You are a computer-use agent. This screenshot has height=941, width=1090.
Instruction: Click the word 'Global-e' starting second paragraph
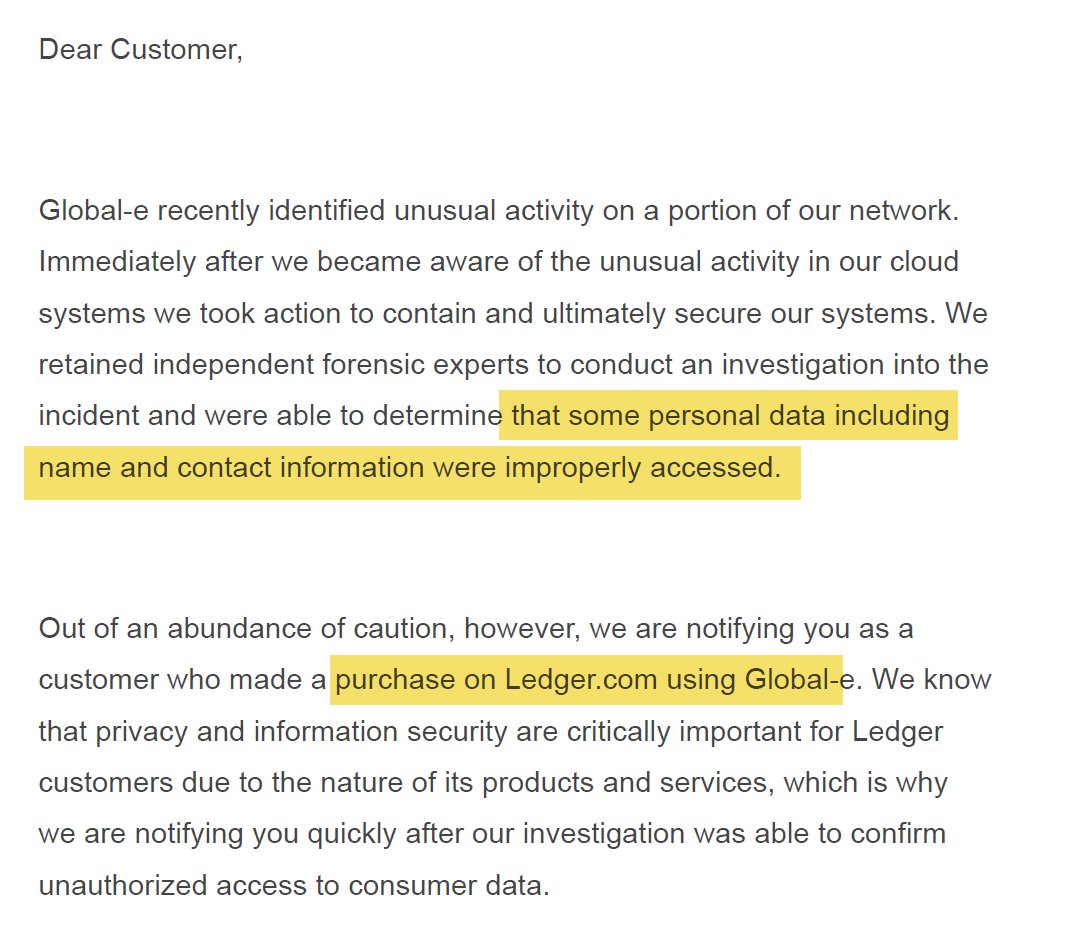pos(94,211)
